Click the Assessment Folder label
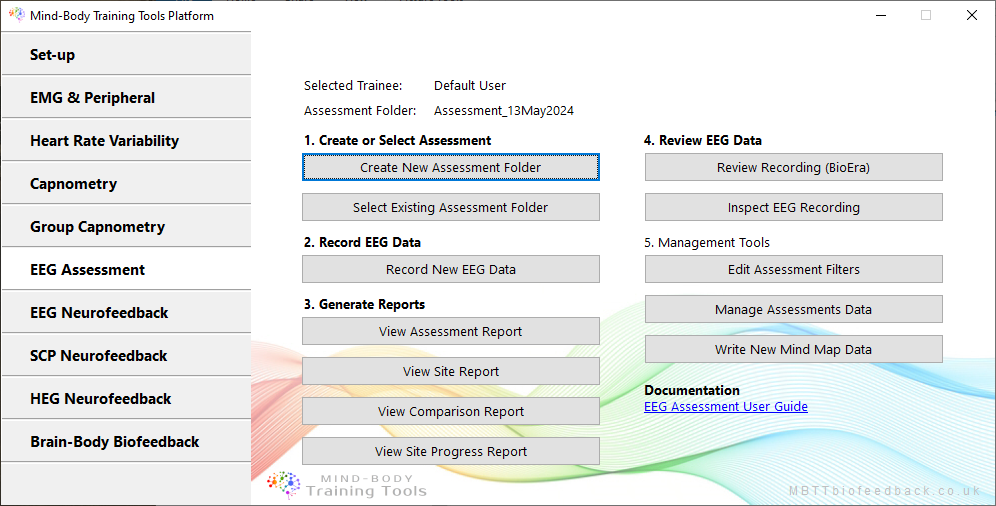 tap(360, 110)
